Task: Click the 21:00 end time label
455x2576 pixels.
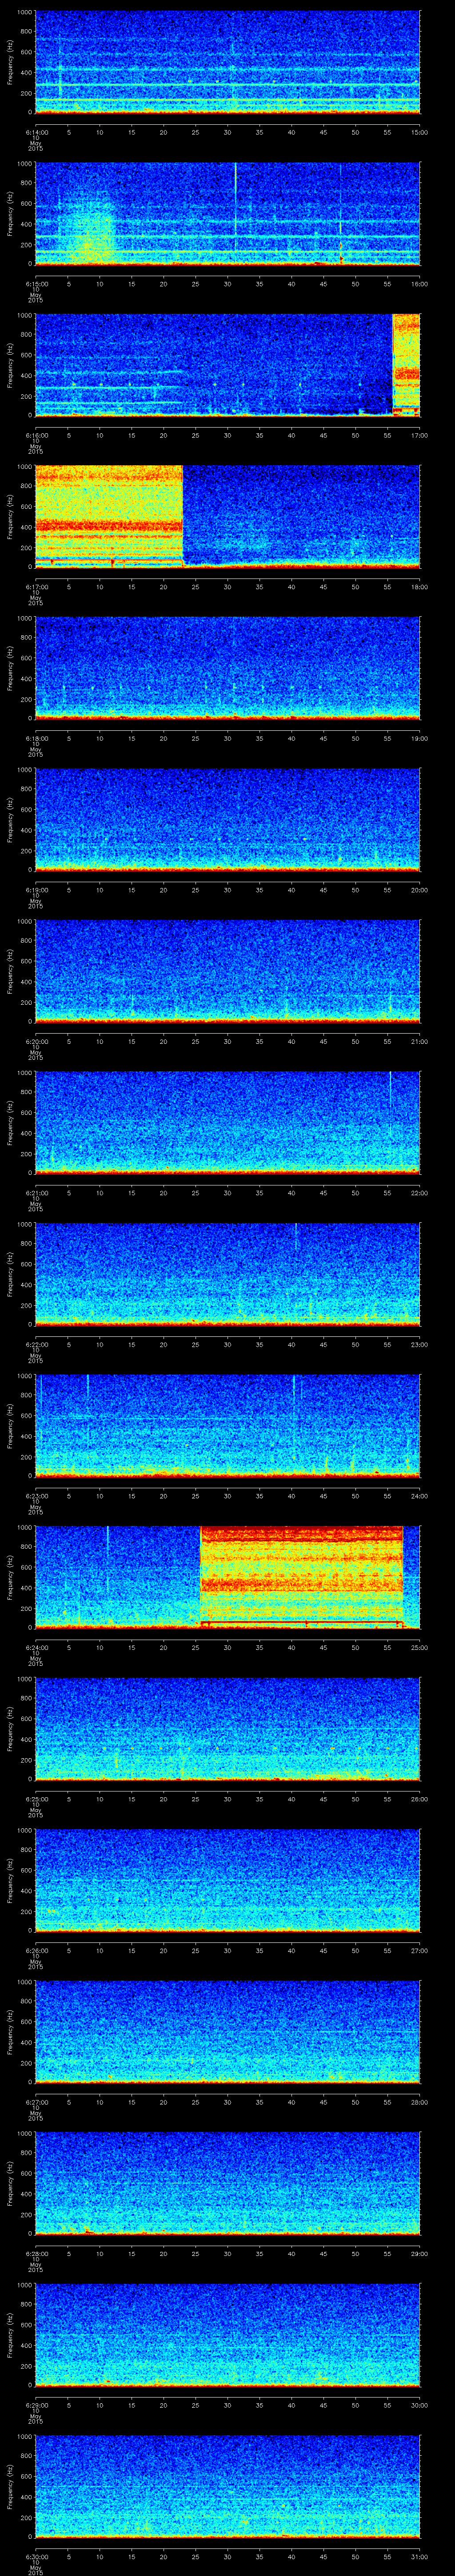Action: (x=420, y=1041)
